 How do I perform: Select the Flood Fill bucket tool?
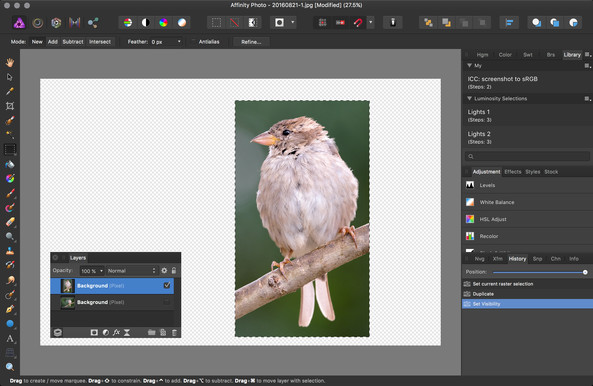coord(10,164)
